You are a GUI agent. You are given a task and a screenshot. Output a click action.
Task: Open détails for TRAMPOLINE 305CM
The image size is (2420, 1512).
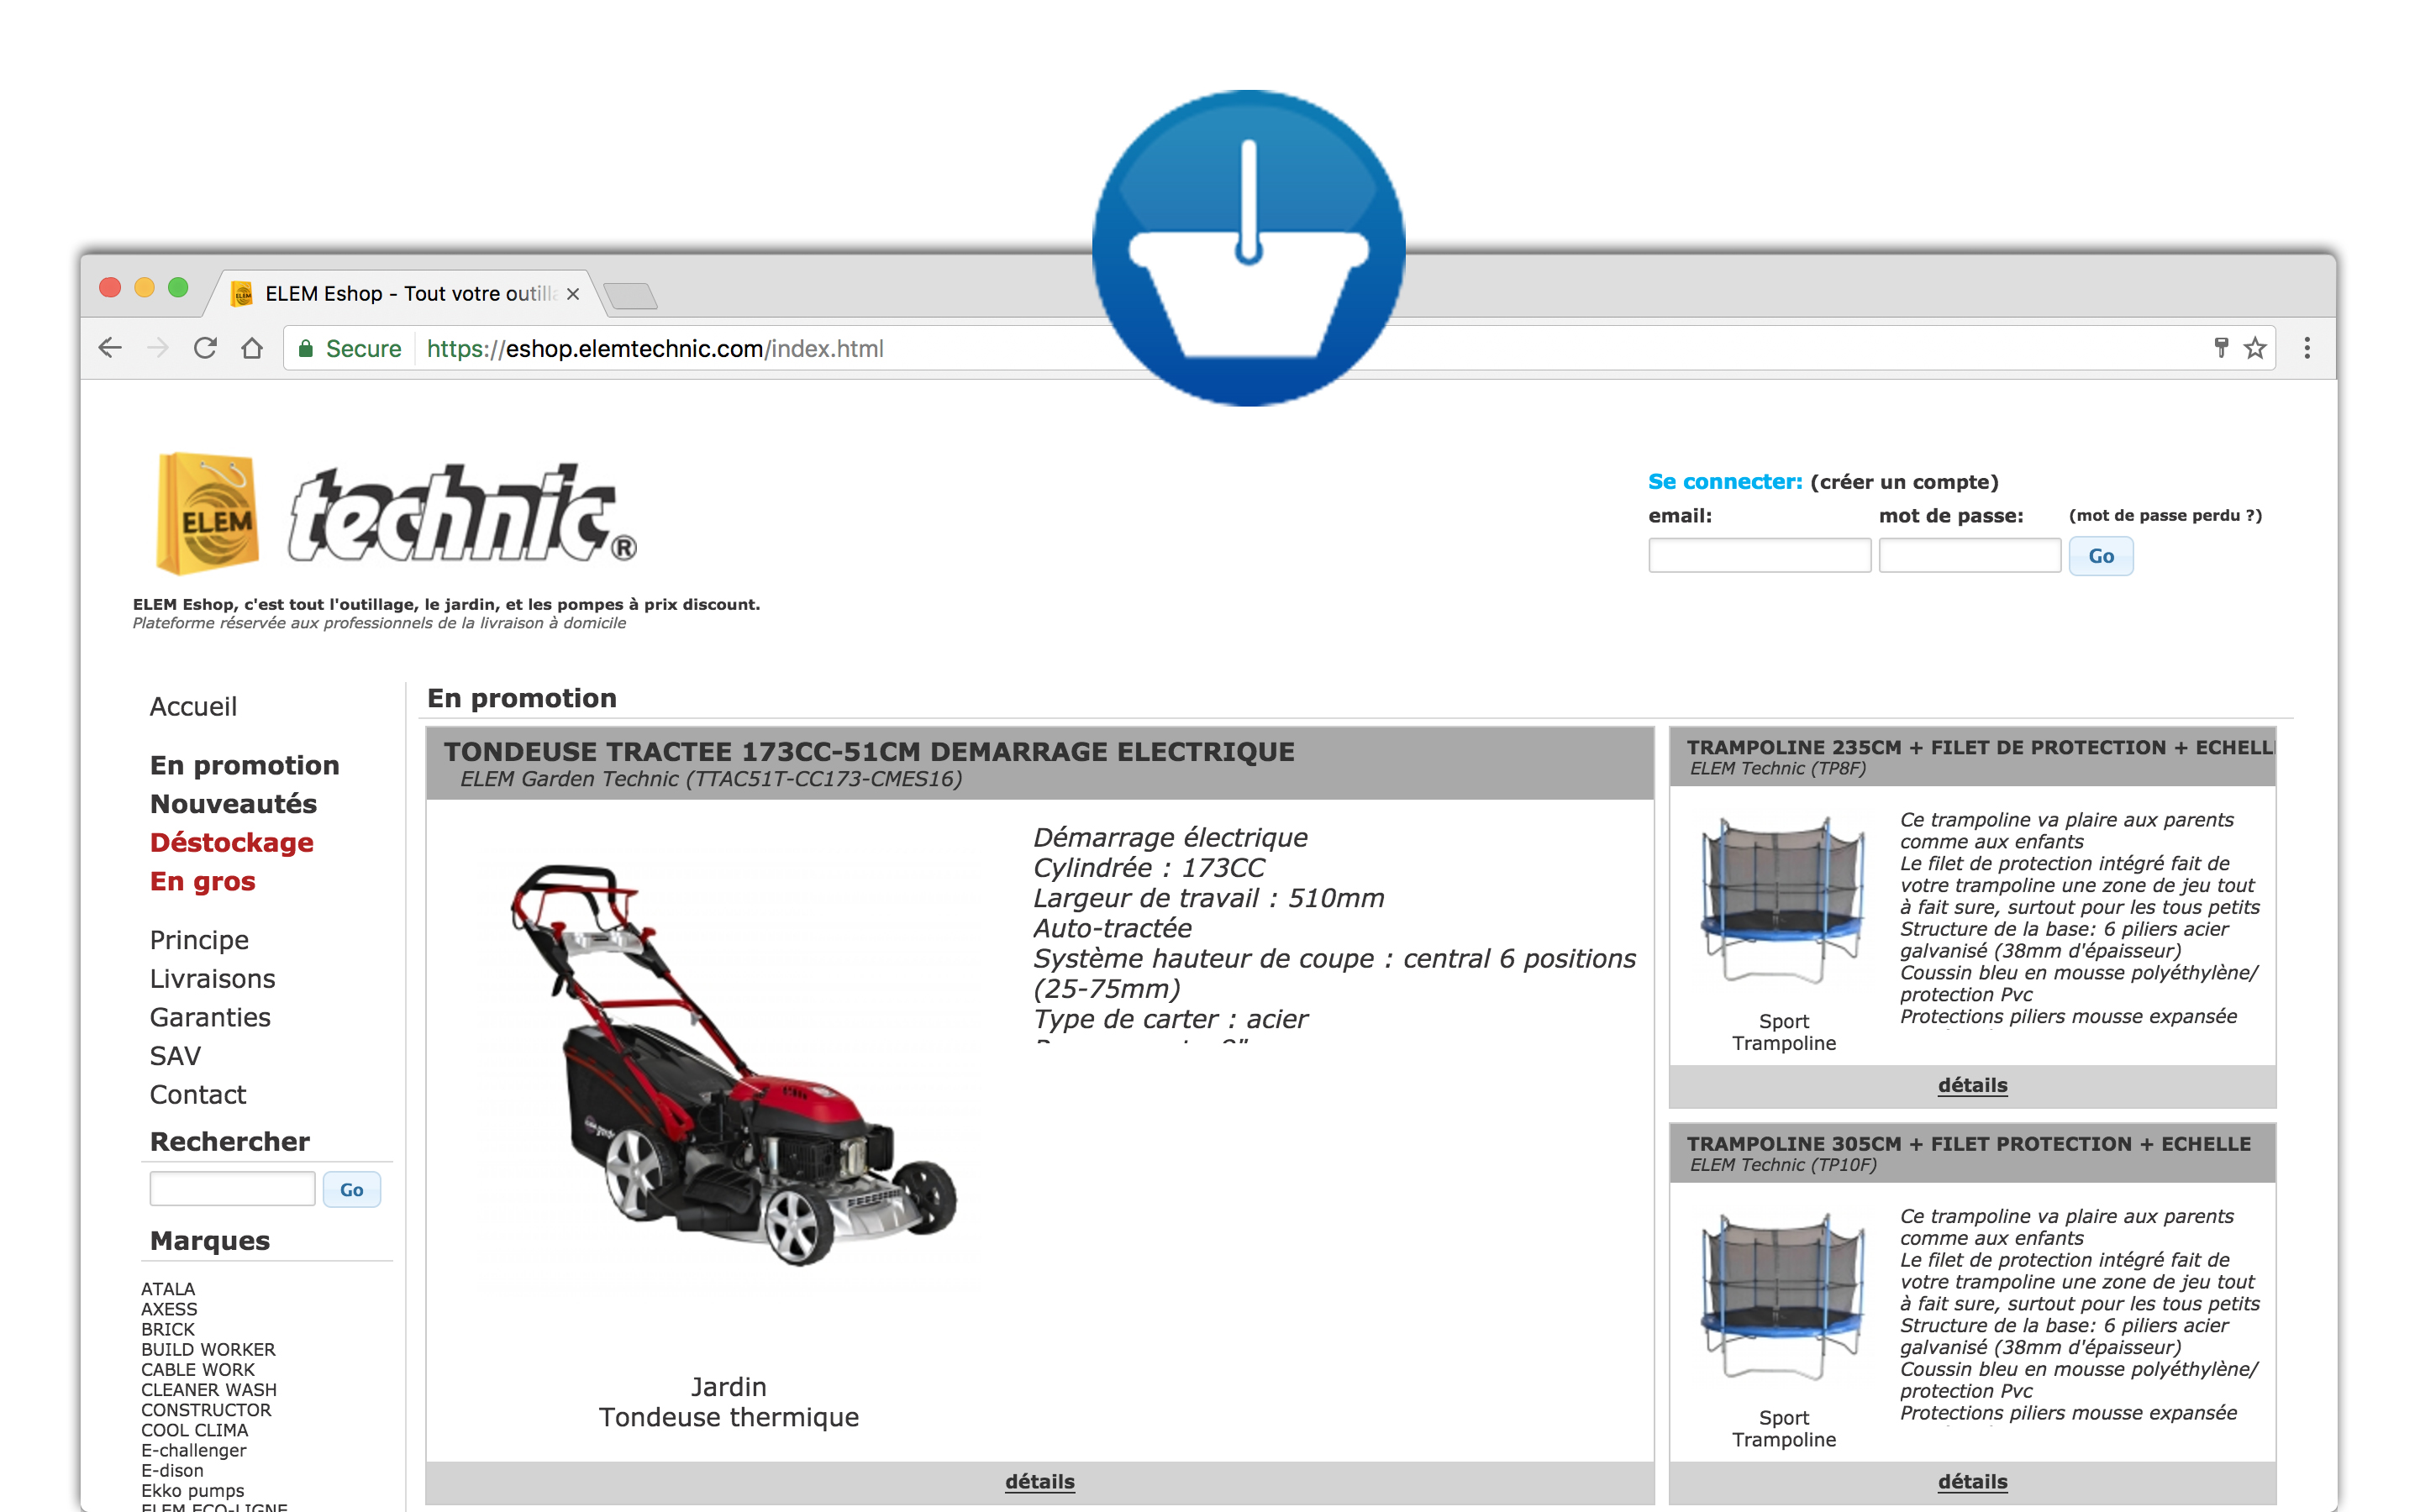point(1972,1481)
